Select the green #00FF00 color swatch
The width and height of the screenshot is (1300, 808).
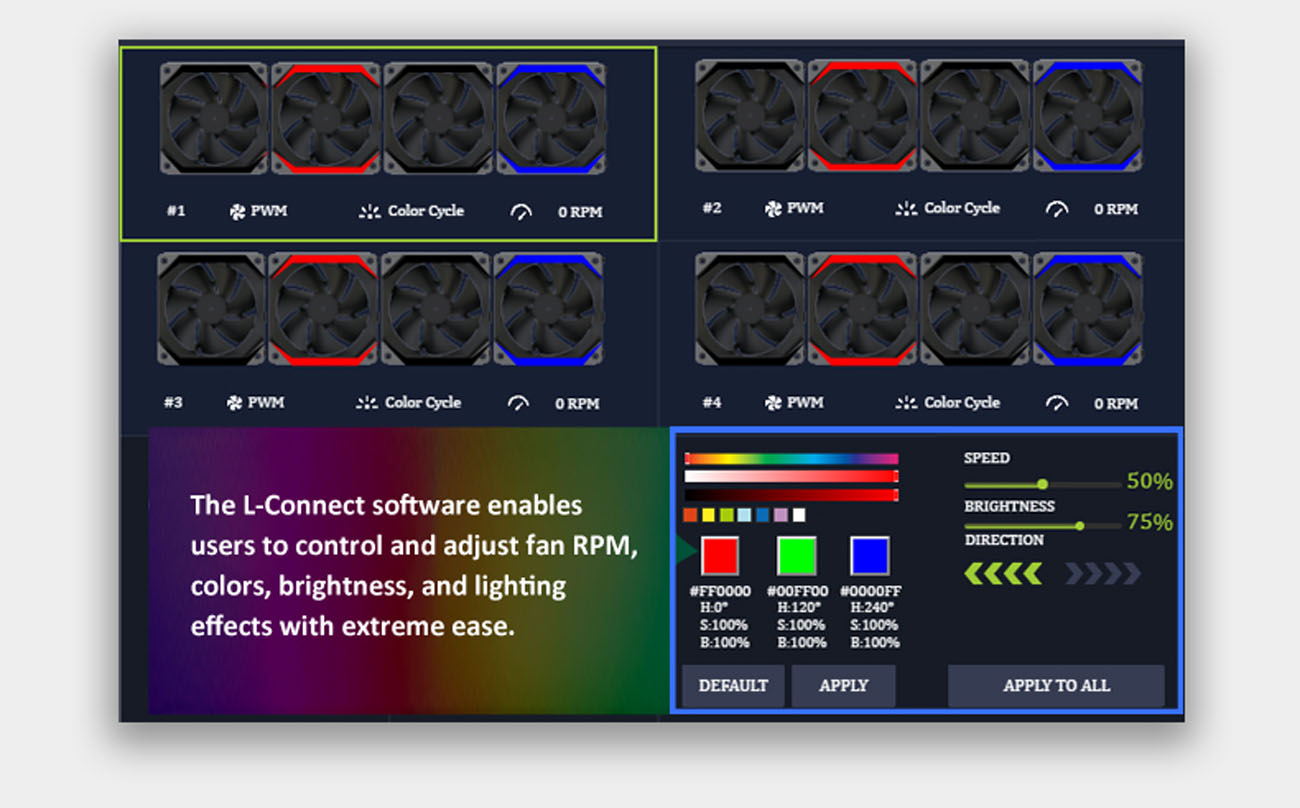click(x=796, y=556)
